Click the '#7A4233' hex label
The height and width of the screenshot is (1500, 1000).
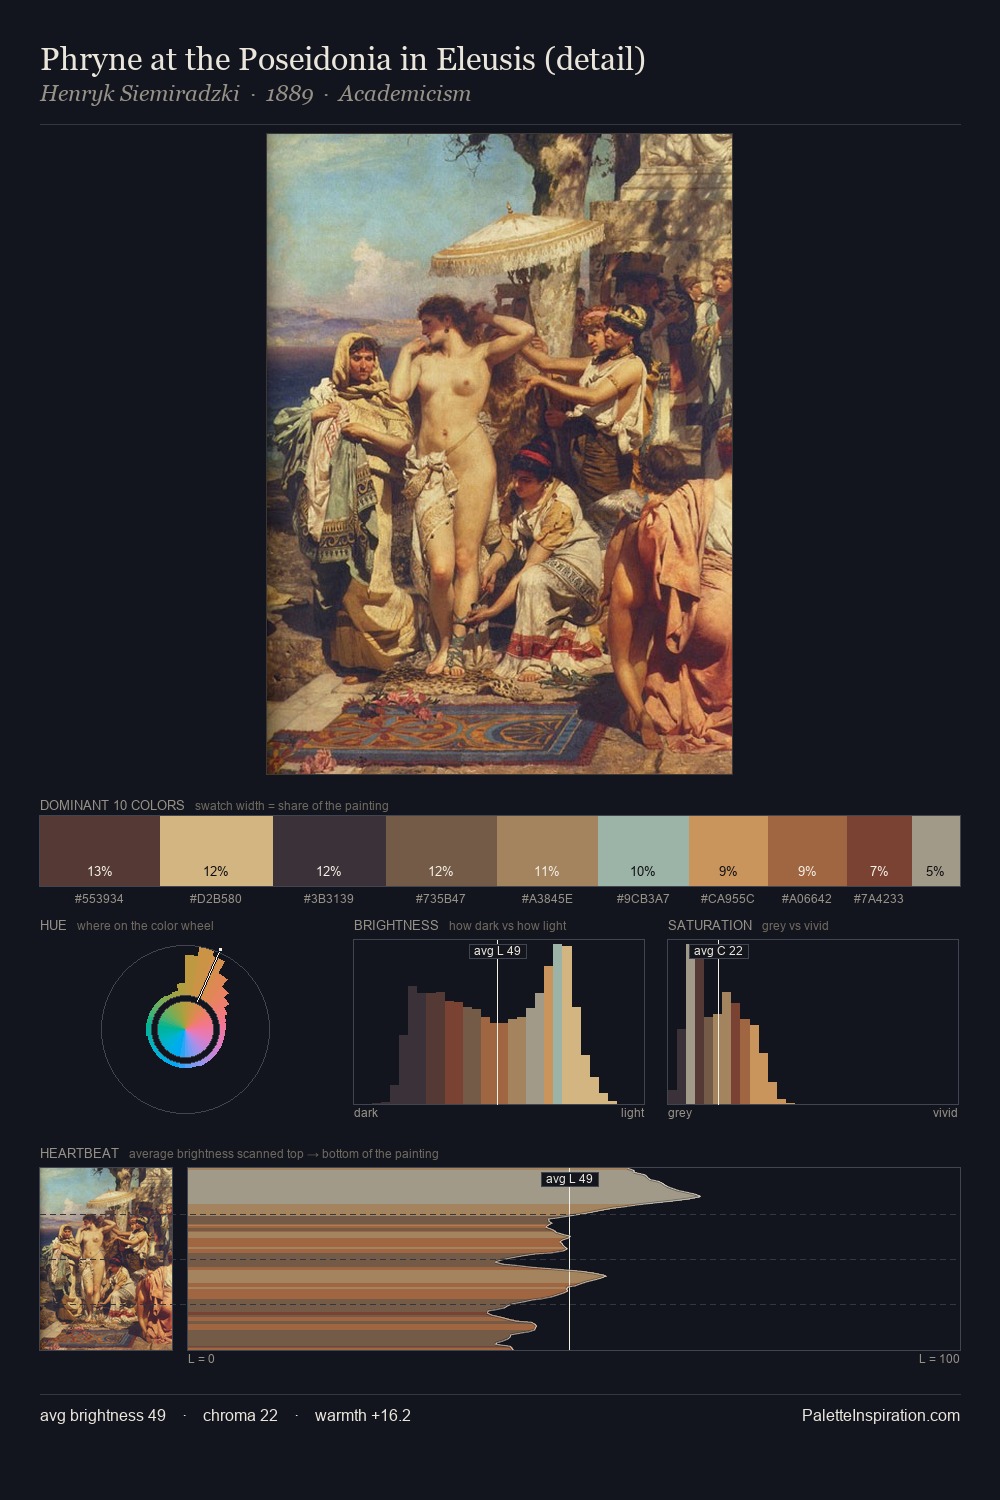(x=879, y=899)
